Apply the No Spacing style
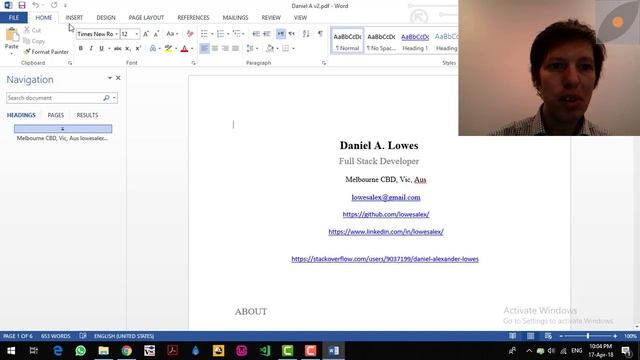The width and height of the screenshot is (640, 360). click(381, 41)
